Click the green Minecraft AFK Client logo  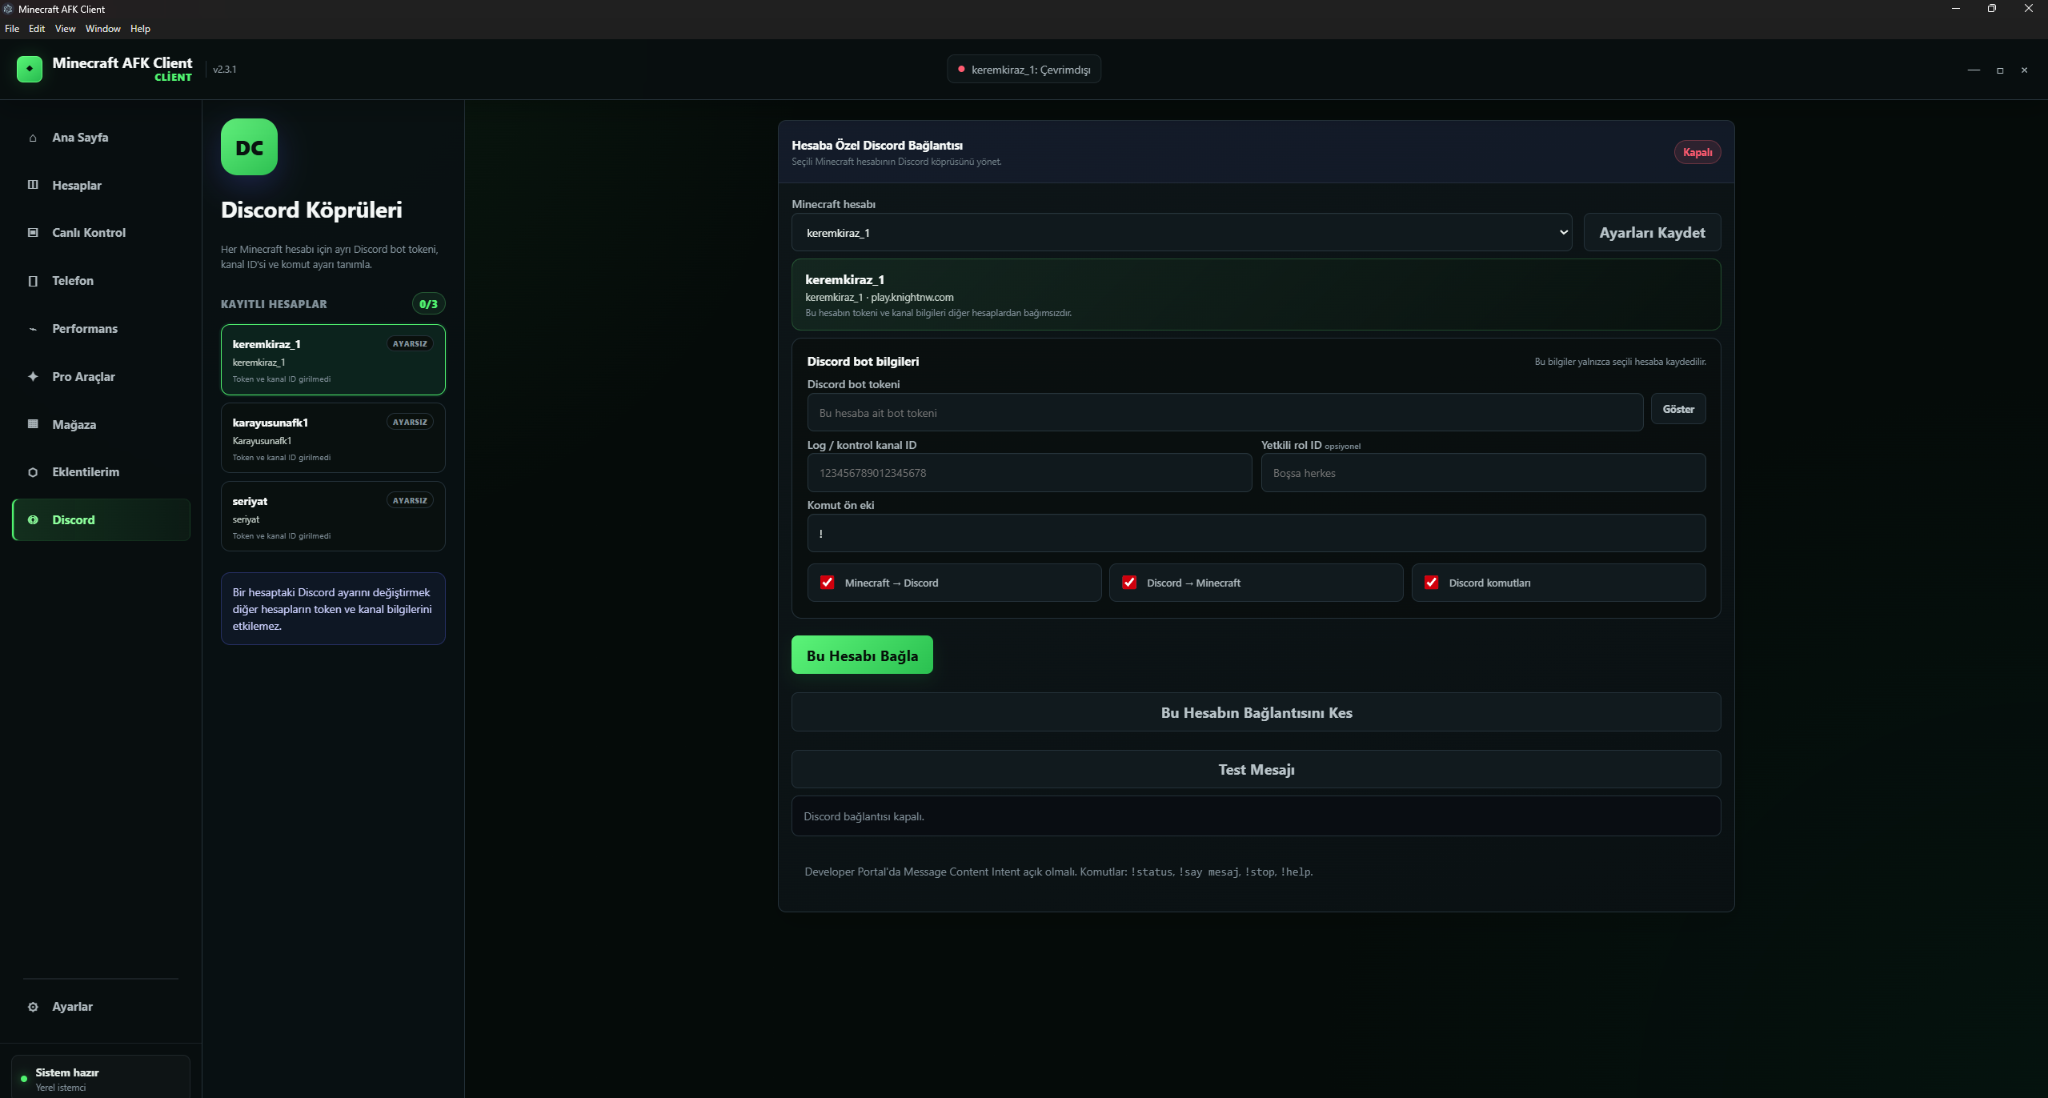tap(30, 69)
